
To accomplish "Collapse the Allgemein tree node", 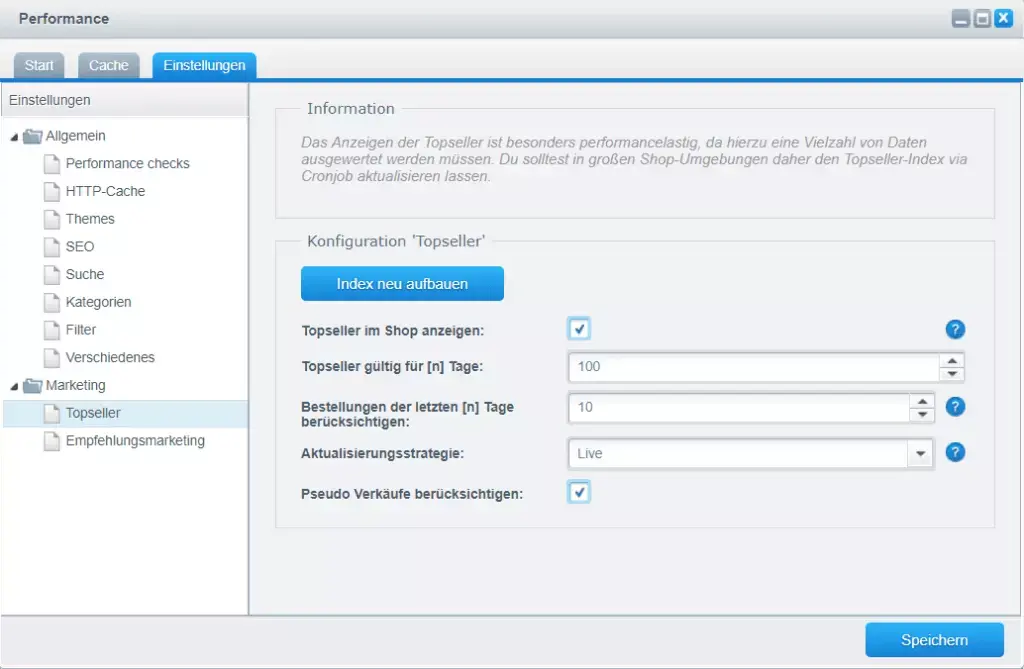I will (14, 136).
